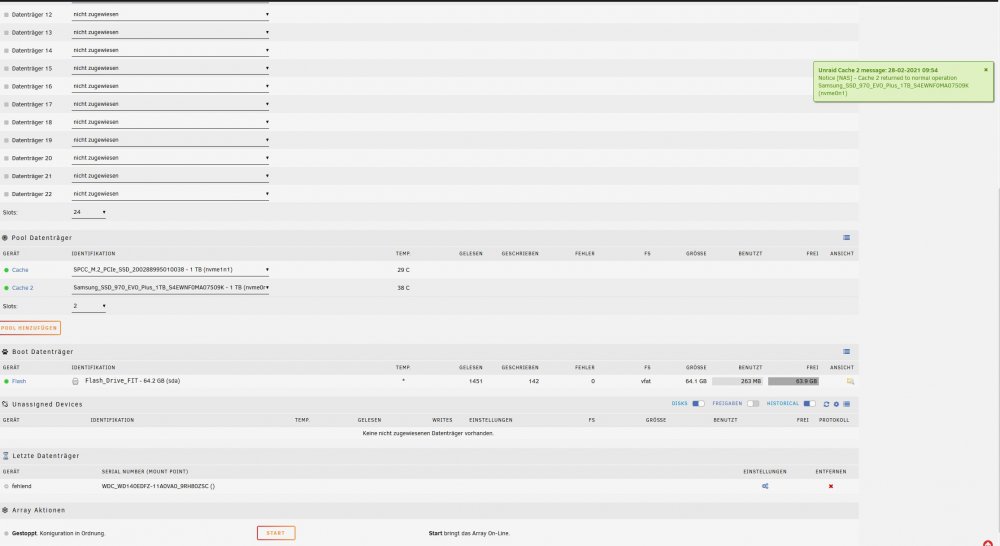Viewport: 1000px width, 546px height.
Task: Click the Pool hinzufügen button
Action: (29, 328)
